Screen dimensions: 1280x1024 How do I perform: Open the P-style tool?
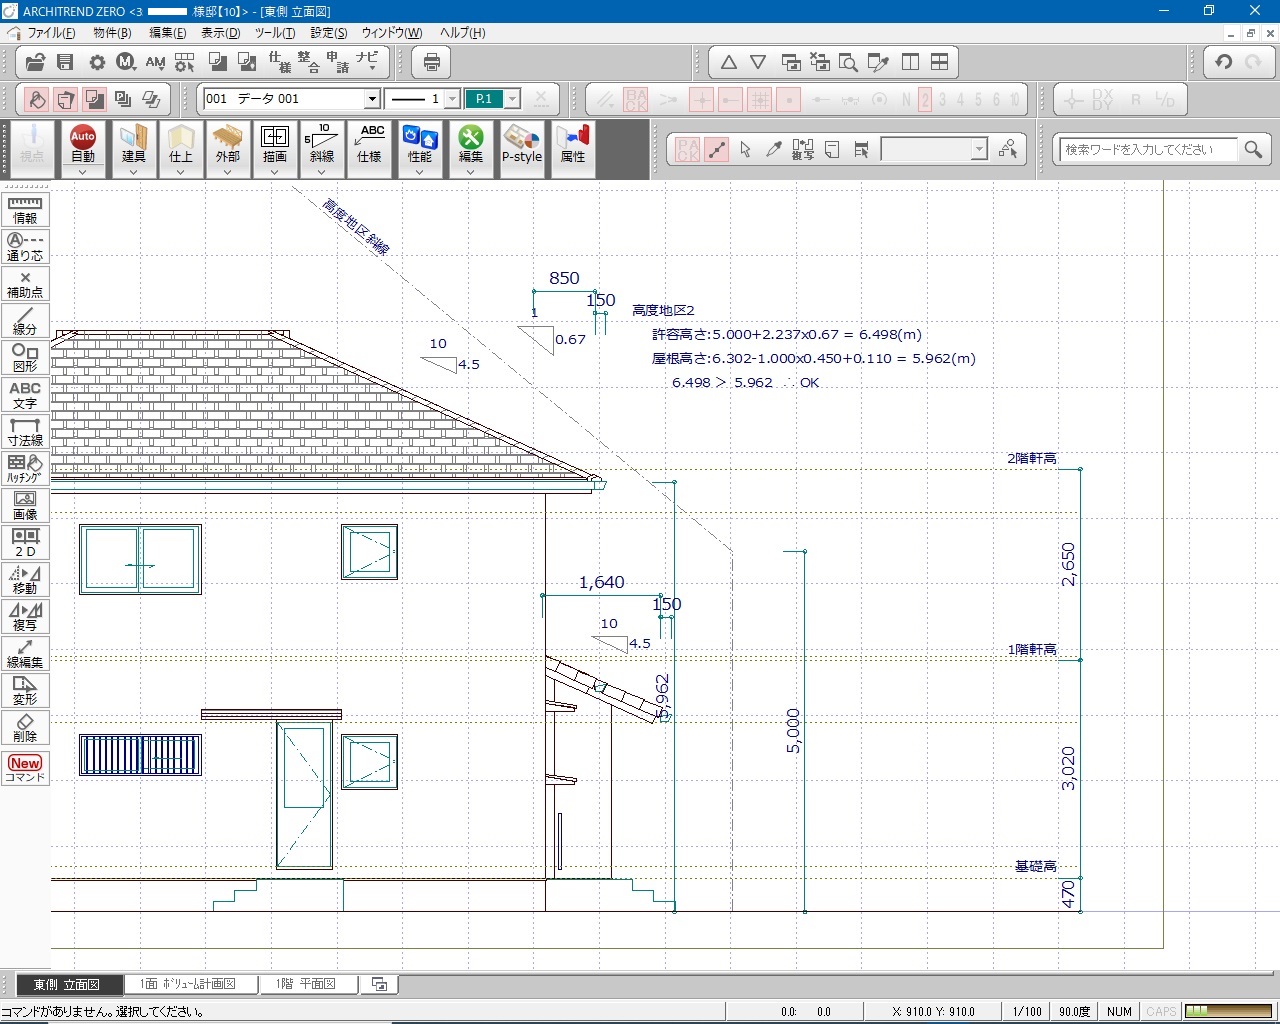coord(521,144)
